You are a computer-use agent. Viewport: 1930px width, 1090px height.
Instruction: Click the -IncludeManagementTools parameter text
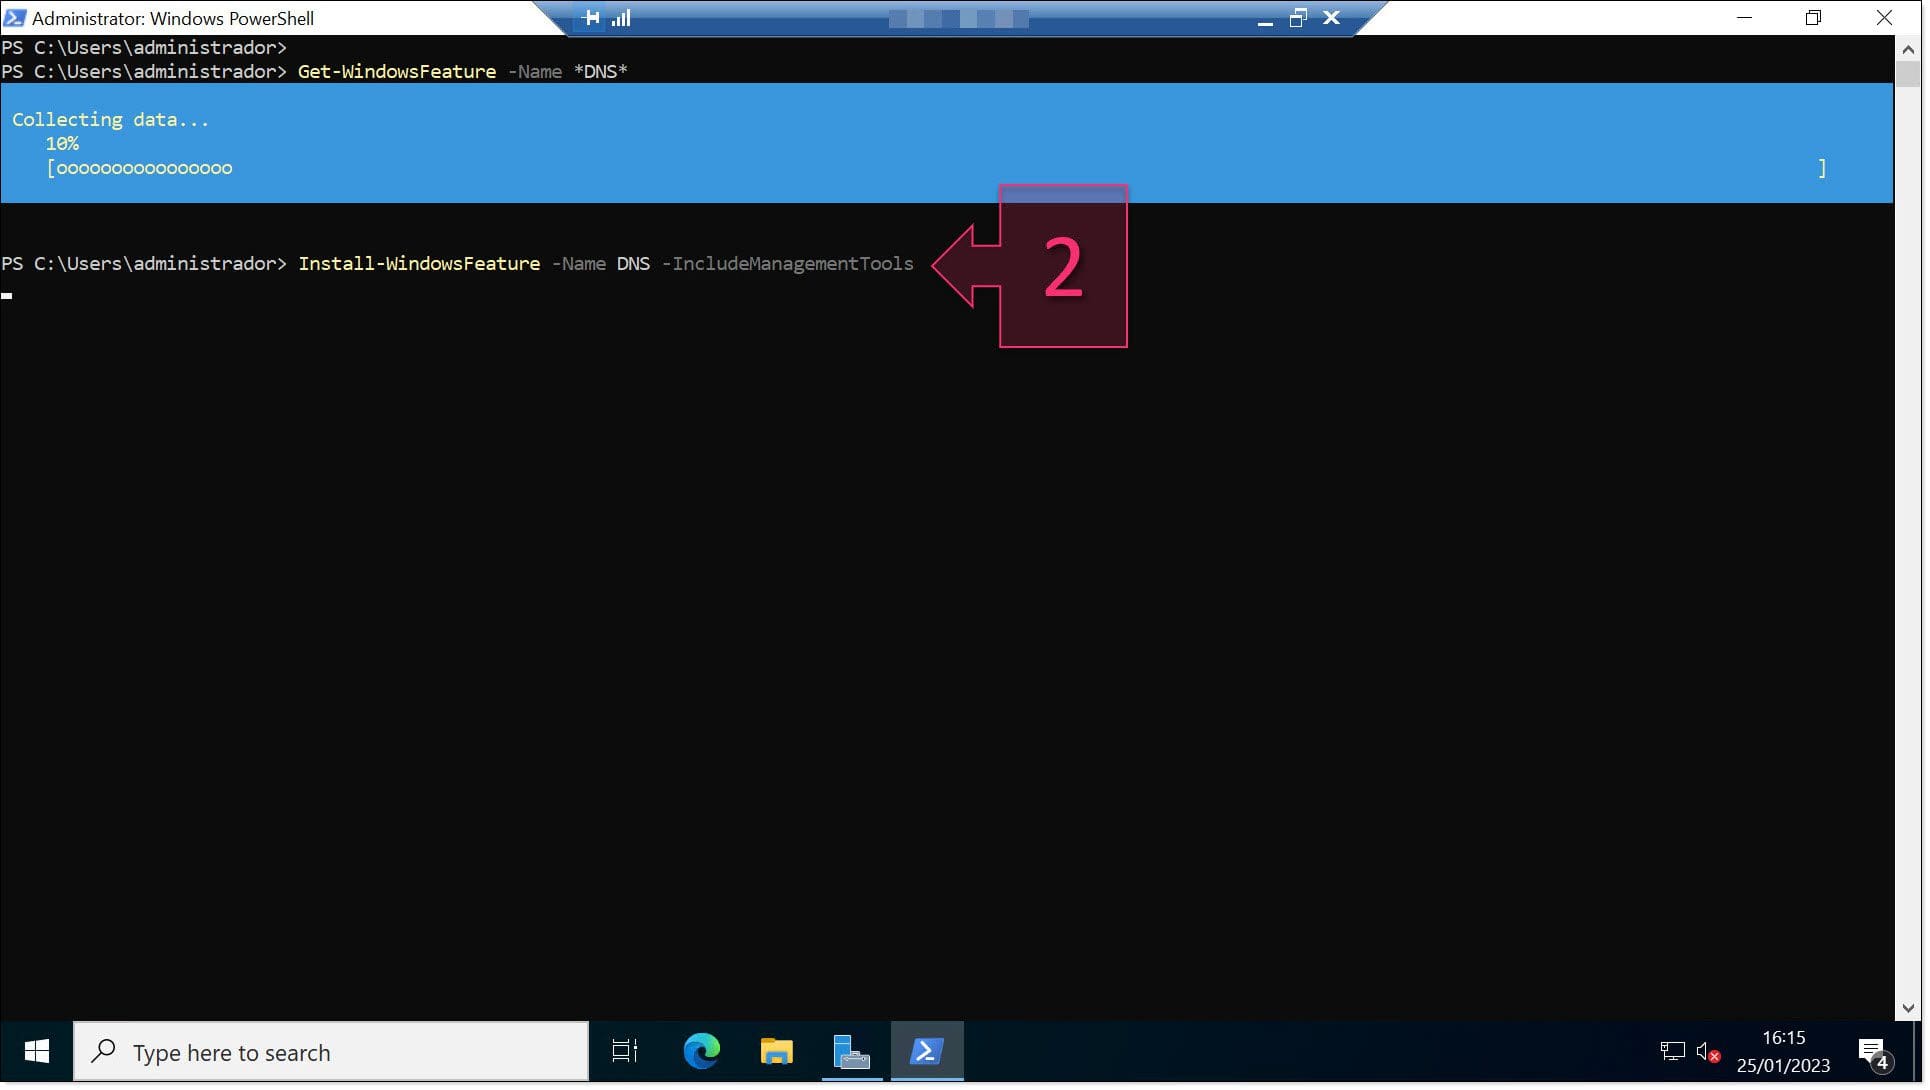(x=790, y=265)
